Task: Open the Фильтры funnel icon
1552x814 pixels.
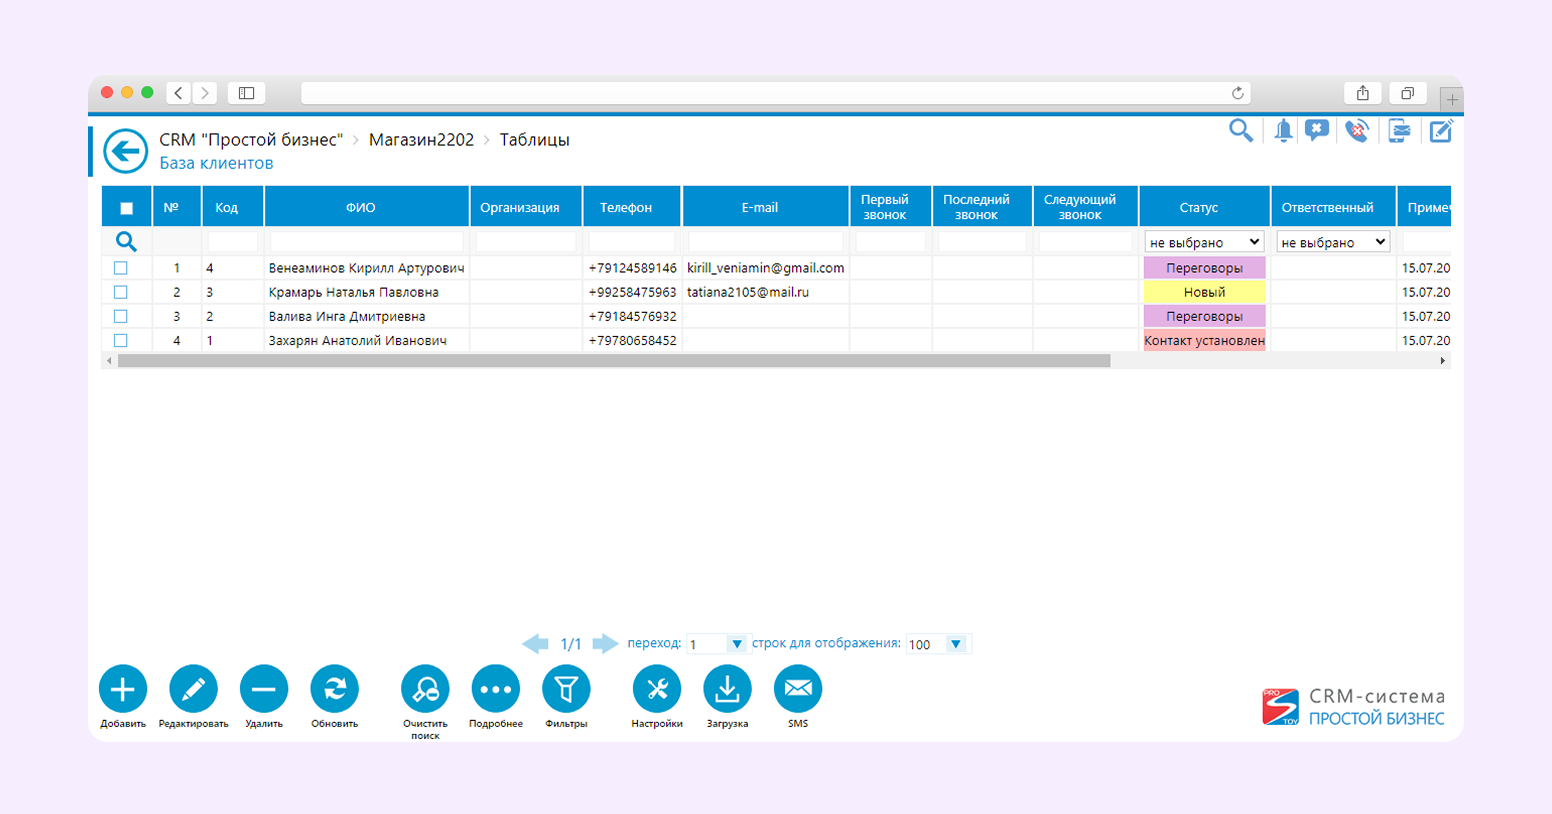Action: (x=566, y=689)
